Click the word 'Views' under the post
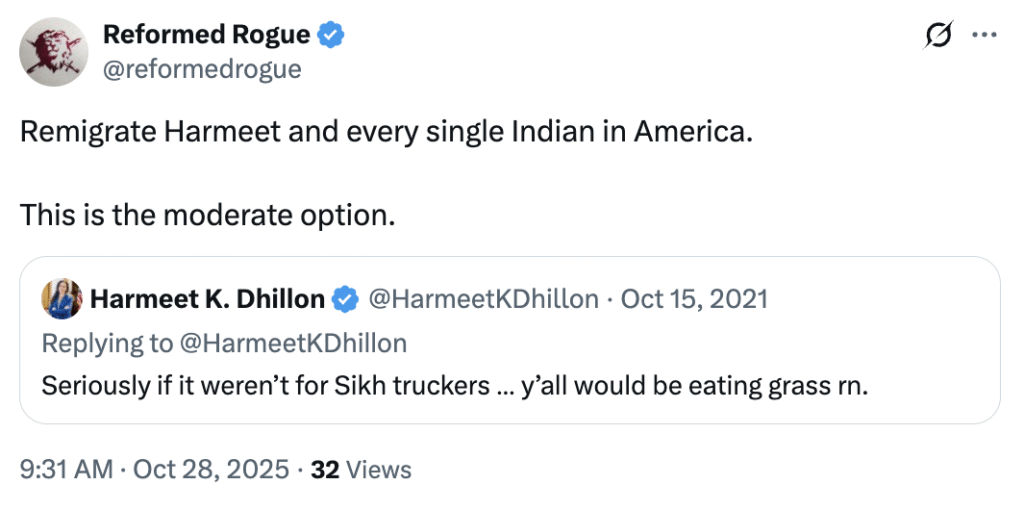 [x=377, y=469]
